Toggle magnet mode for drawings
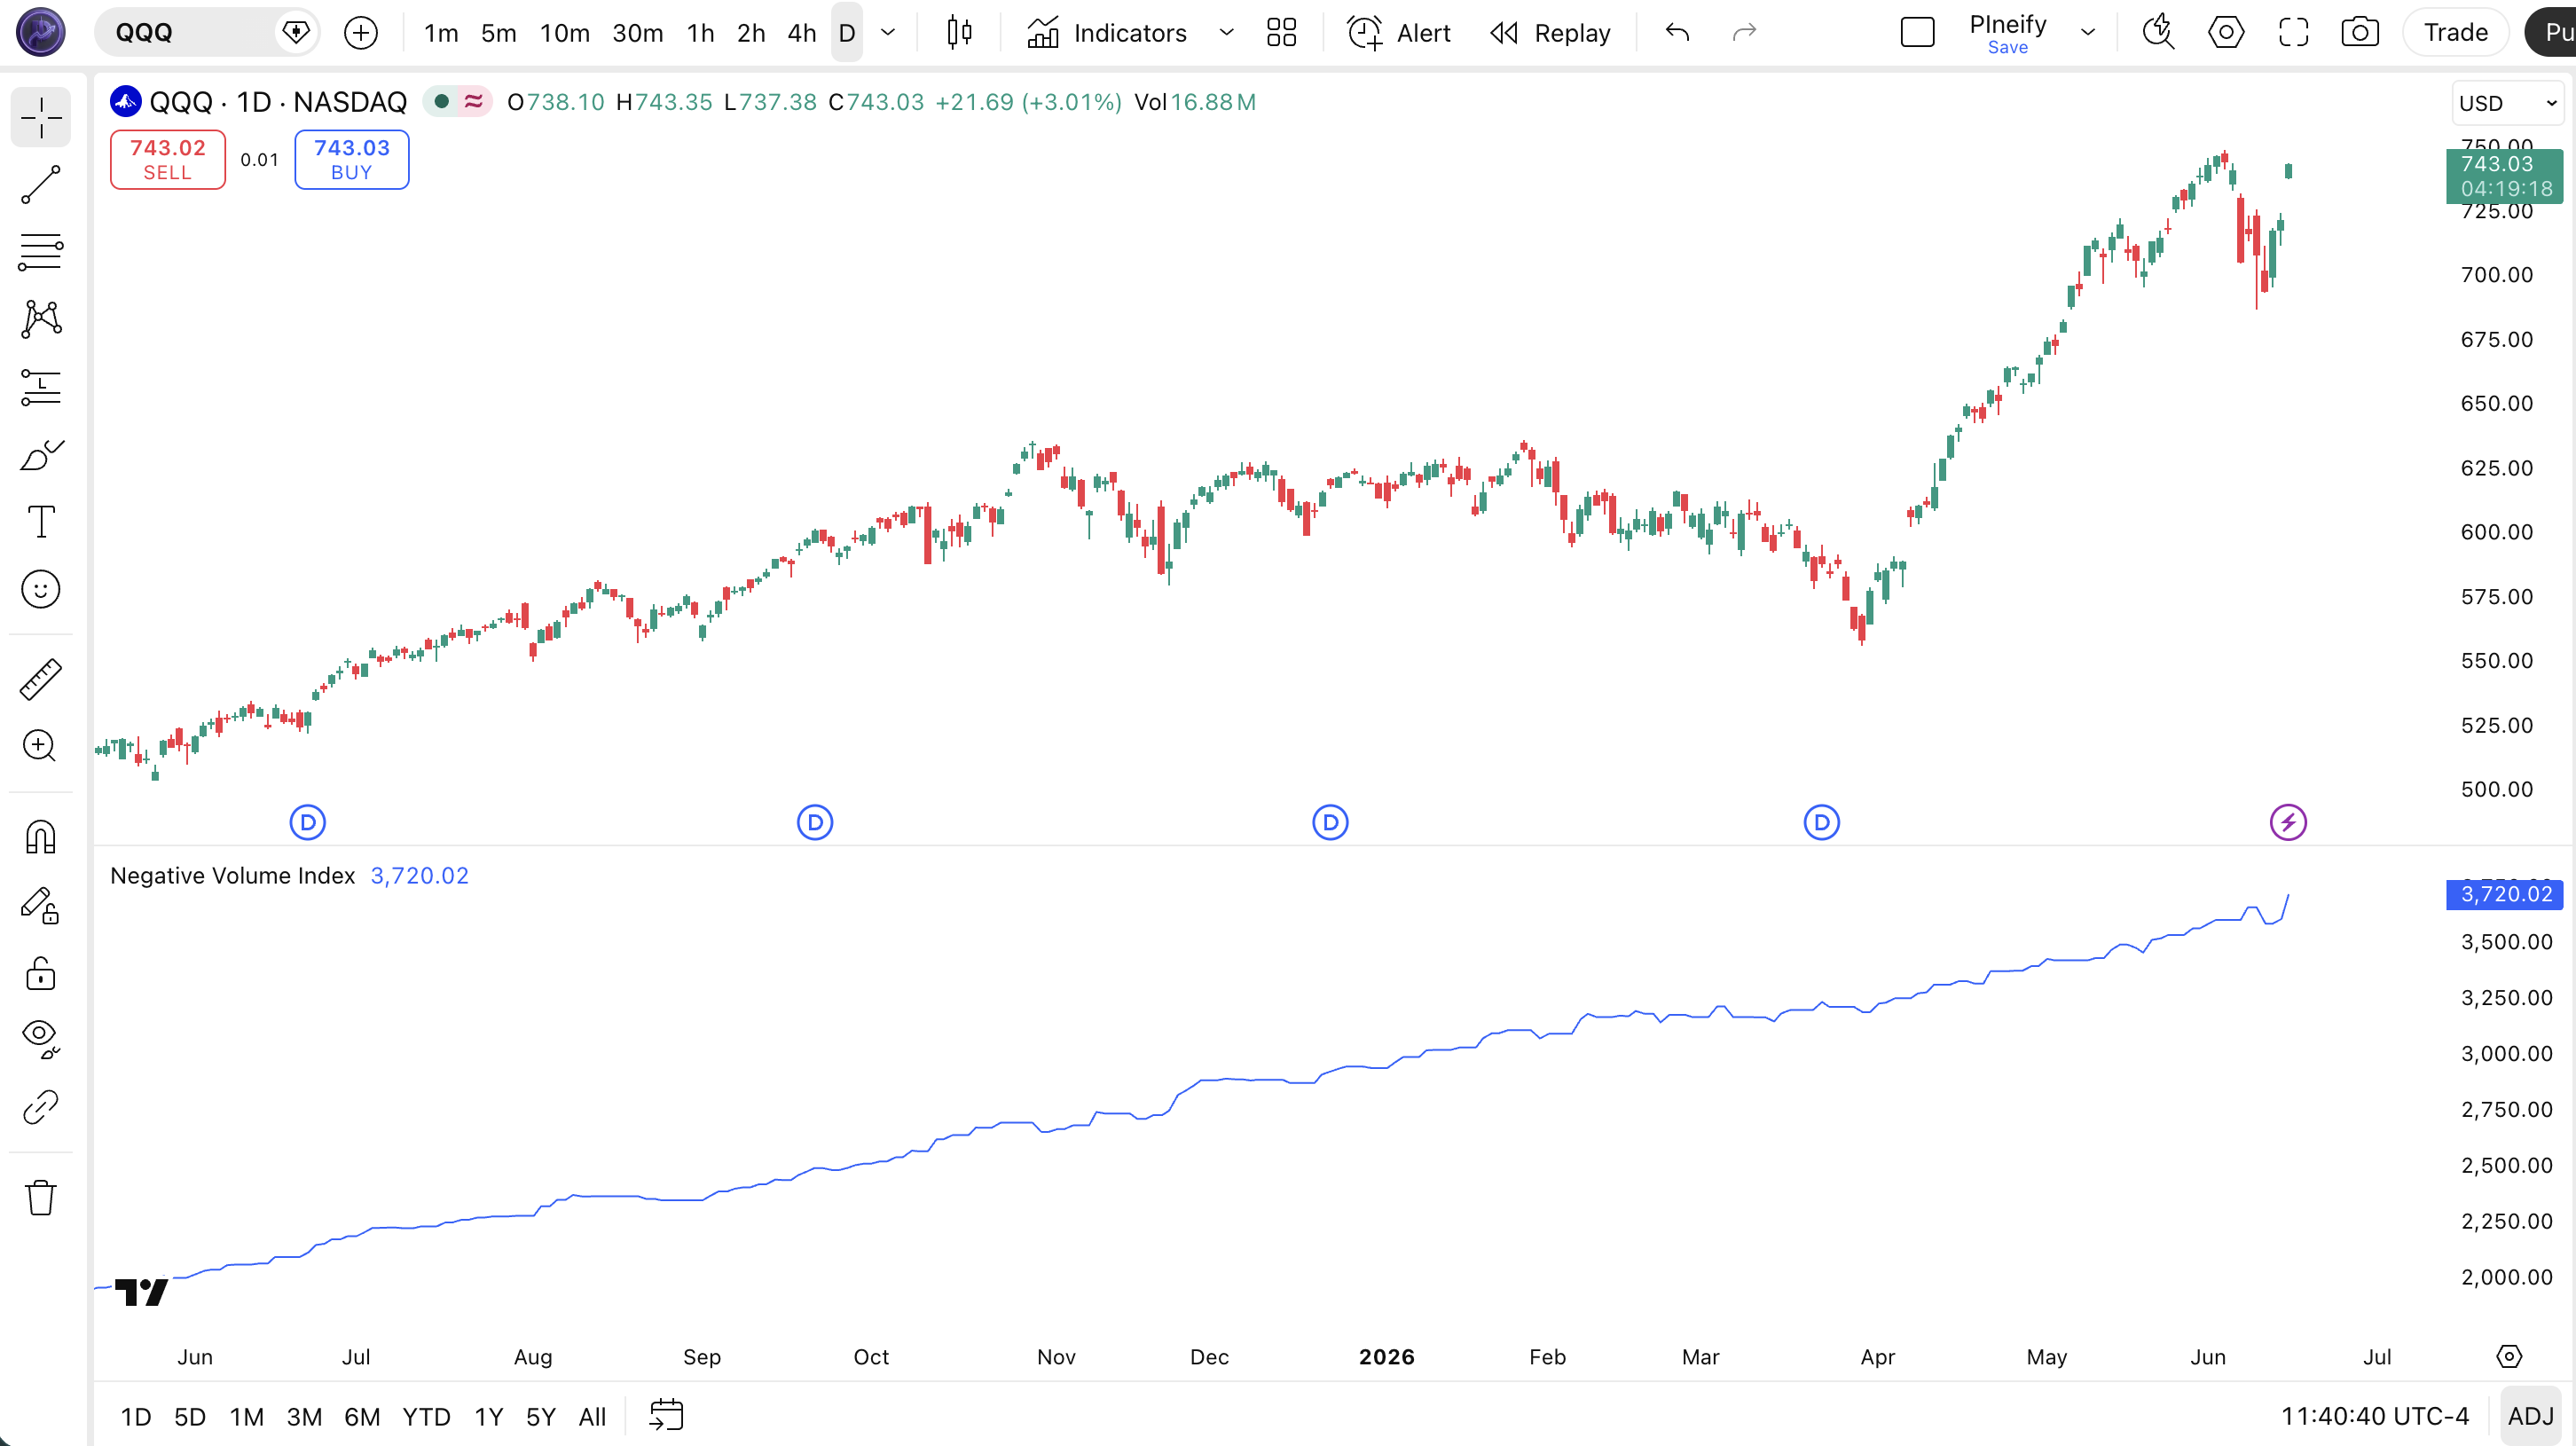 point(41,837)
